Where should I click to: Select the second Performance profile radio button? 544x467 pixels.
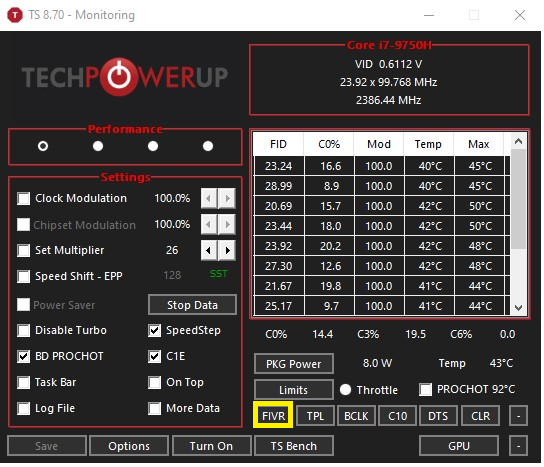point(98,146)
